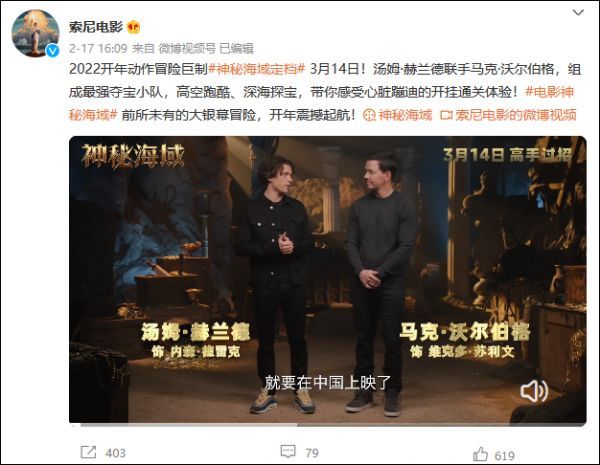Image resolution: width=600 pixels, height=465 pixels.
Task: Open 索尼电影的微博视频 link
Action: (x=516, y=115)
